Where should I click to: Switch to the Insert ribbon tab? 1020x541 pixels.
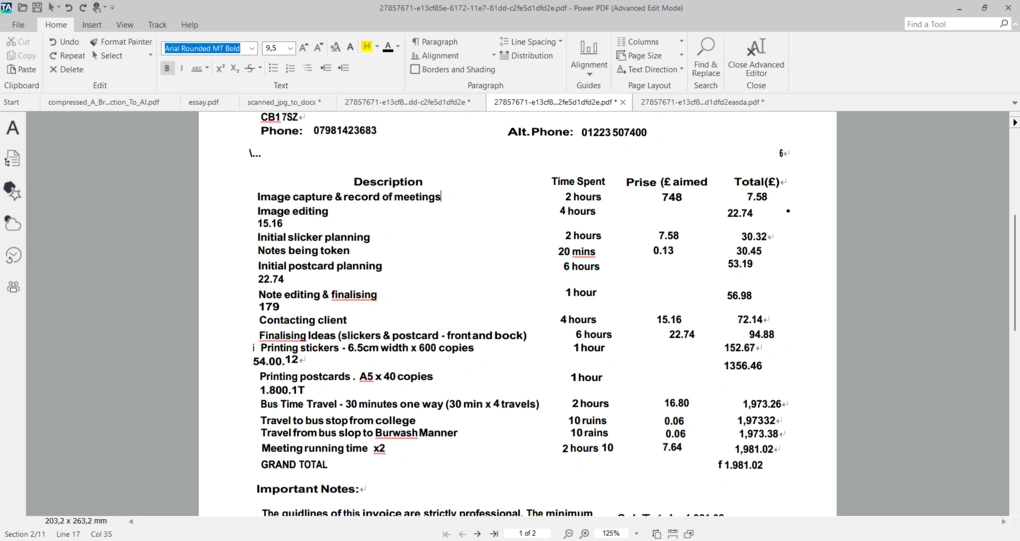tap(92, 25)
